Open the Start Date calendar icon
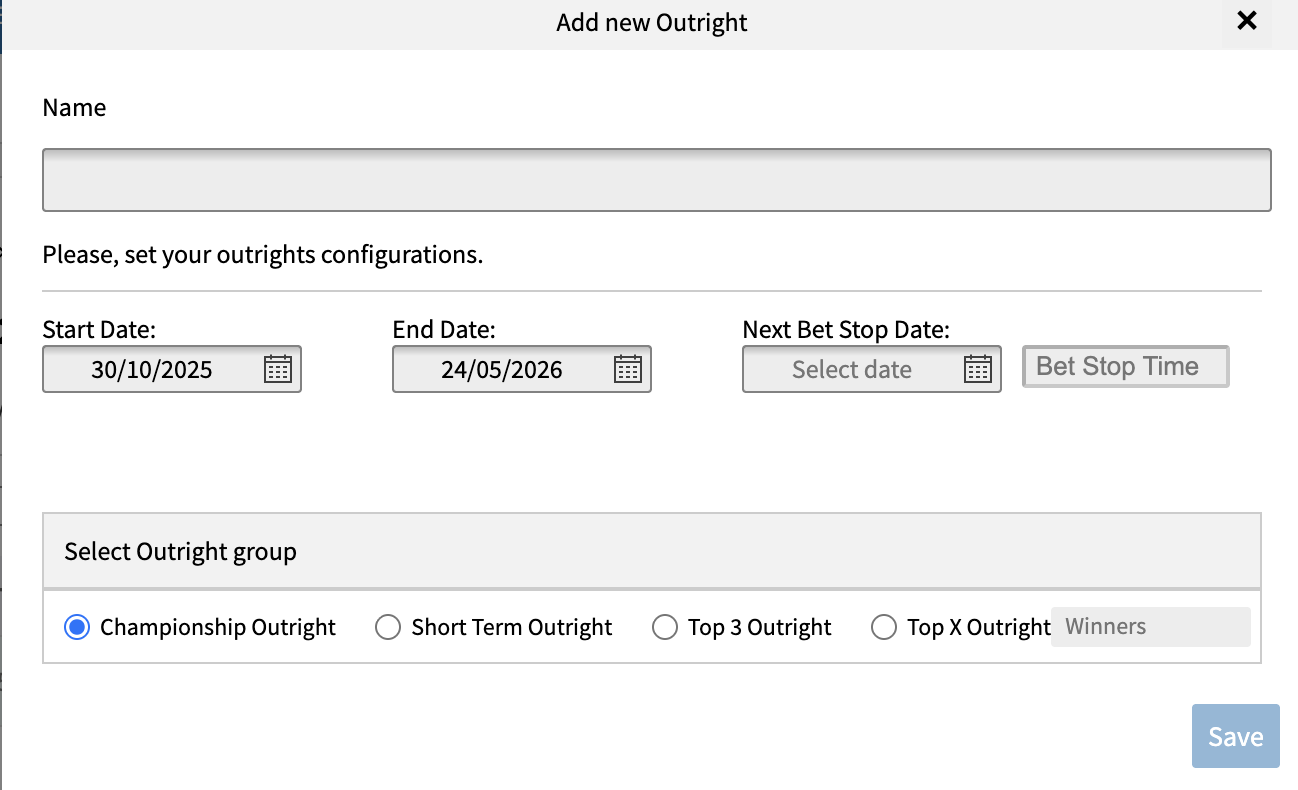1298x790 pixels. click(277, 369)
